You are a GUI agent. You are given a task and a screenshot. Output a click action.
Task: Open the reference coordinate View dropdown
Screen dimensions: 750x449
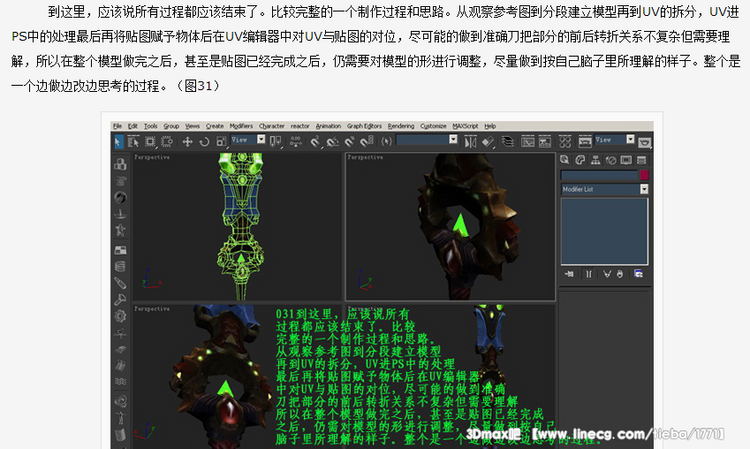coord(248,141)
